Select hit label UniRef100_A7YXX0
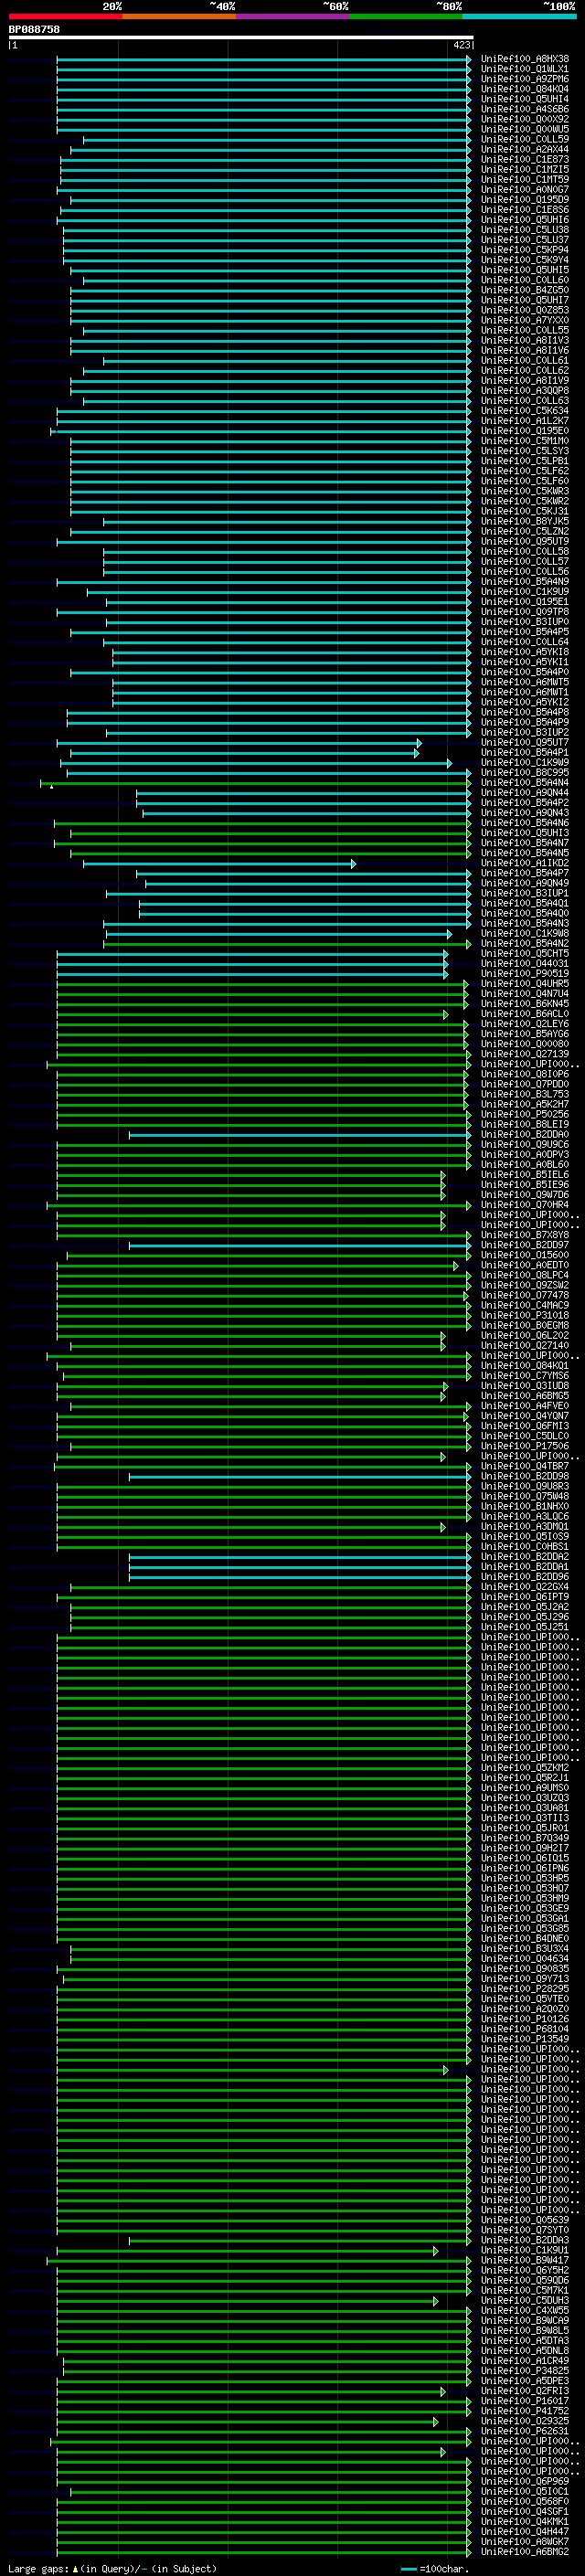This screenshot has width=585, height=2576. click(525, 320)
